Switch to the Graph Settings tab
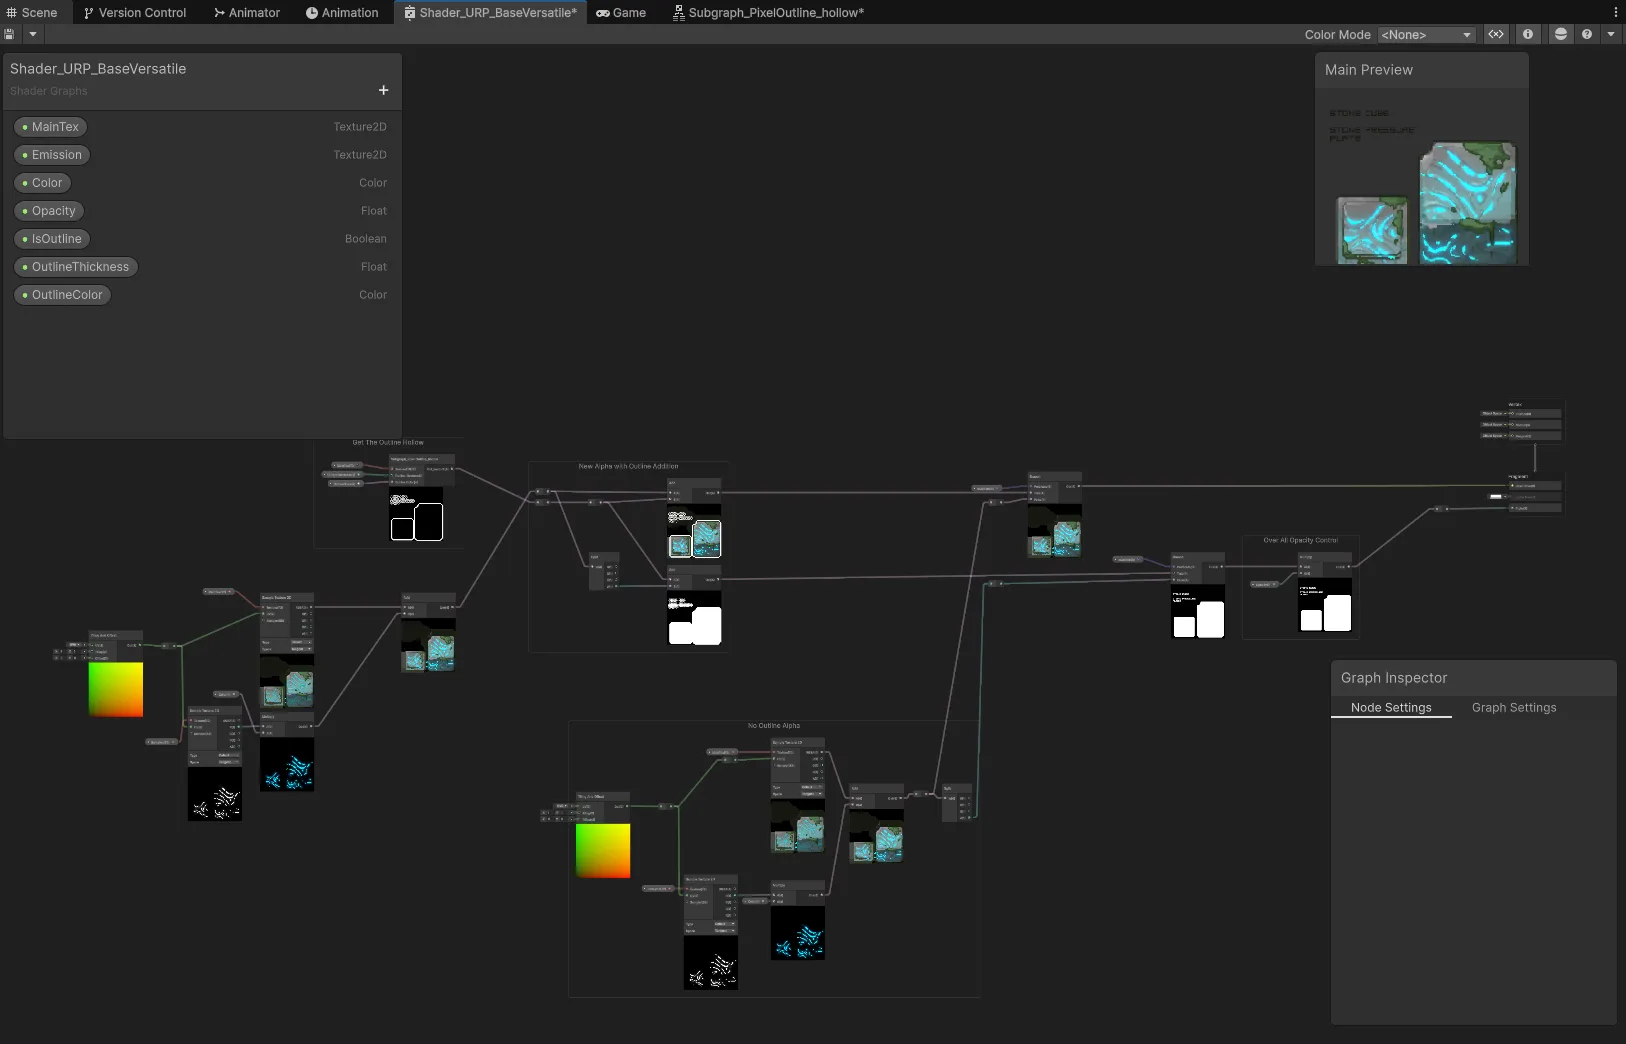 [x=1513, y=708]
